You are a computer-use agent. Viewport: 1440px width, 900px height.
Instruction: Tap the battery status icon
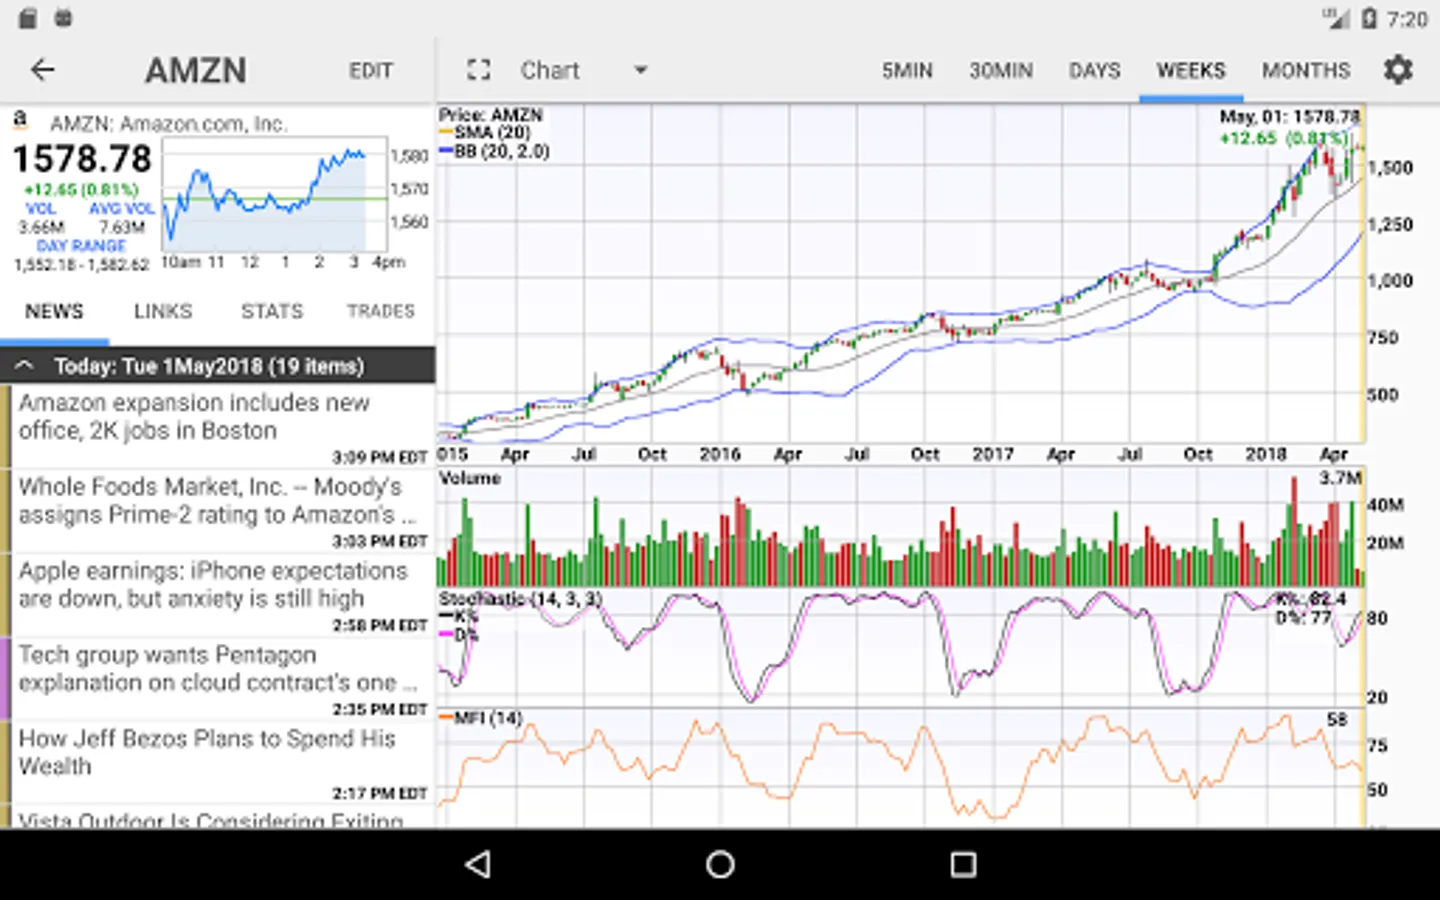(x=1369, y=19)
